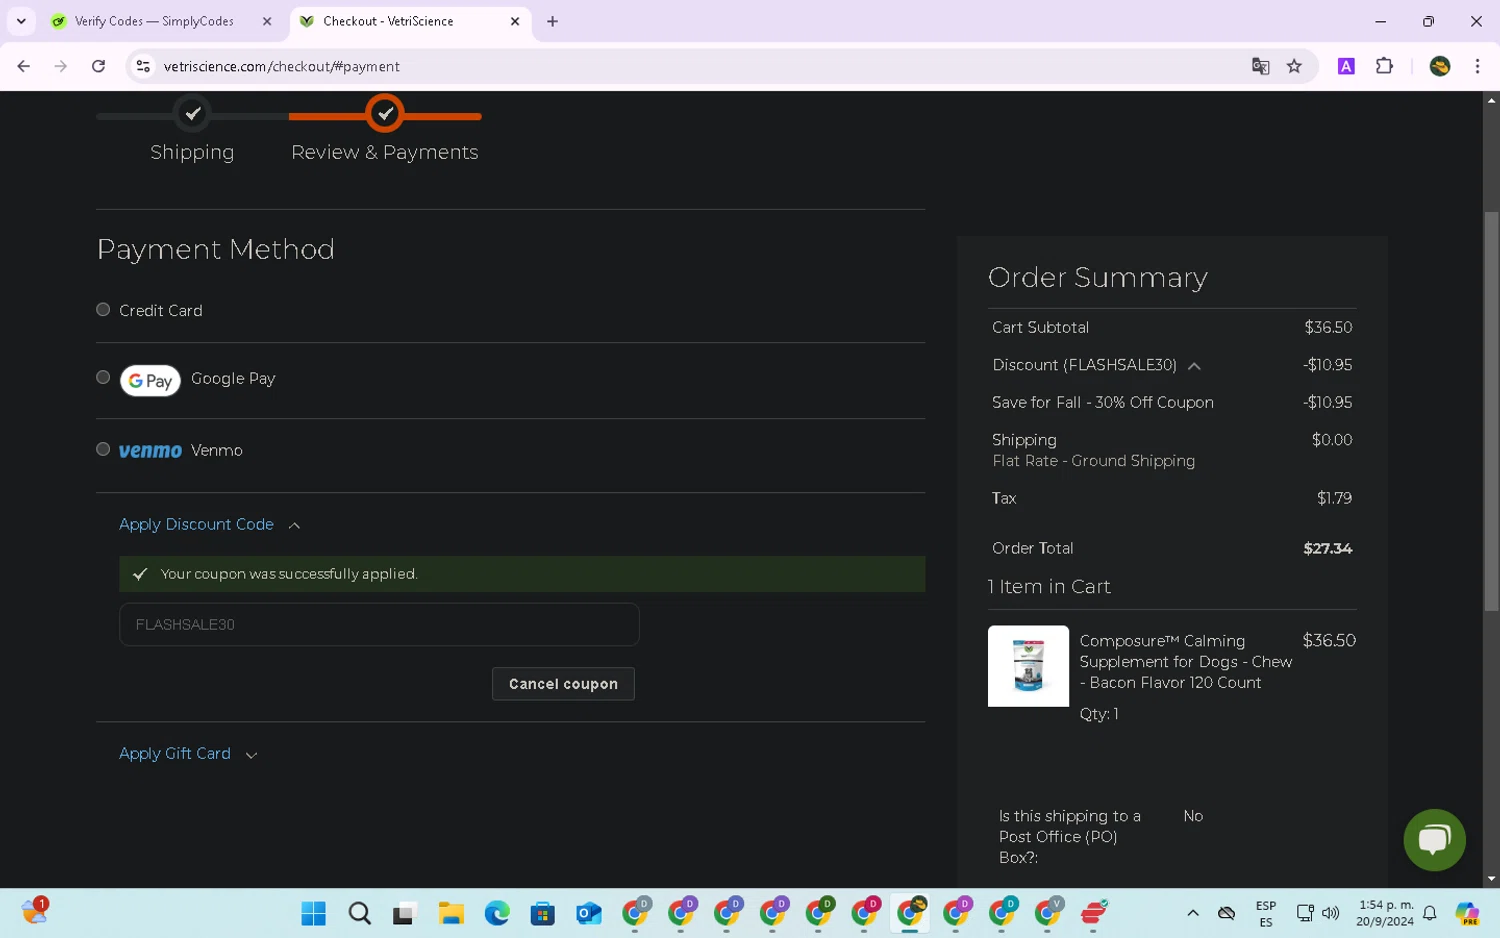
Task: Open the Windows Start menu
Action: point(314,913)
